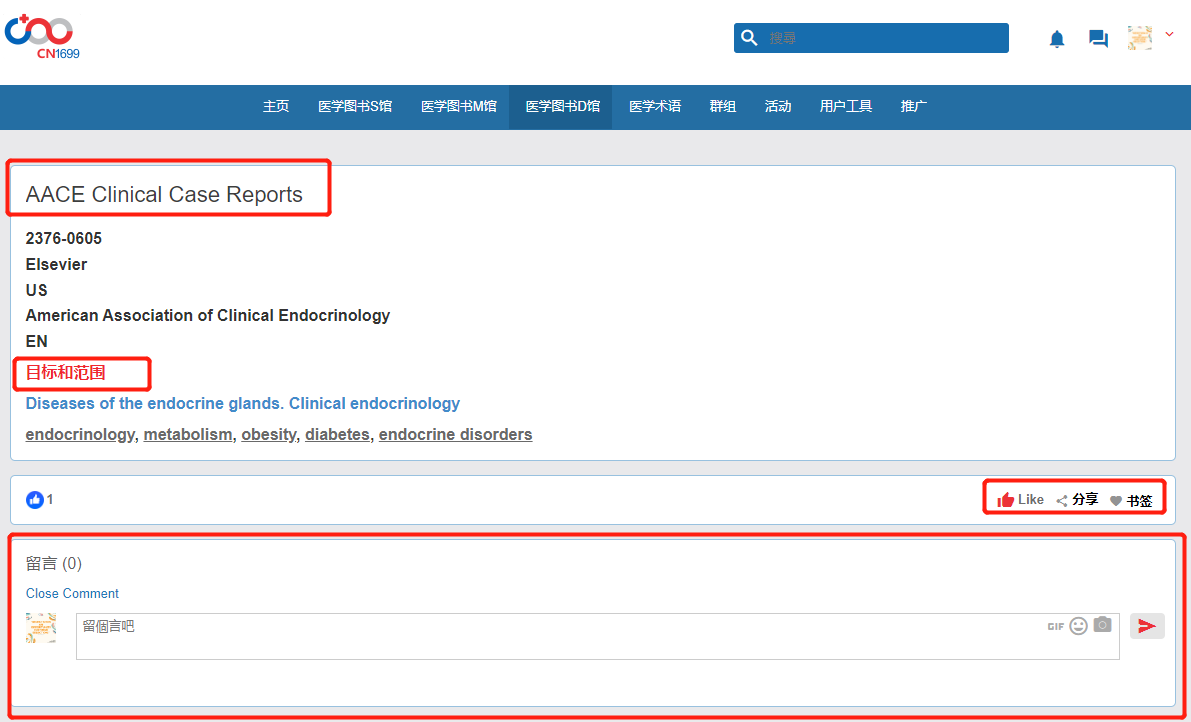Image resolution: width=1191 pixels, height=722 pixels.
Task: Click the CN1699 site logo
Action: [x=43, y=36]
